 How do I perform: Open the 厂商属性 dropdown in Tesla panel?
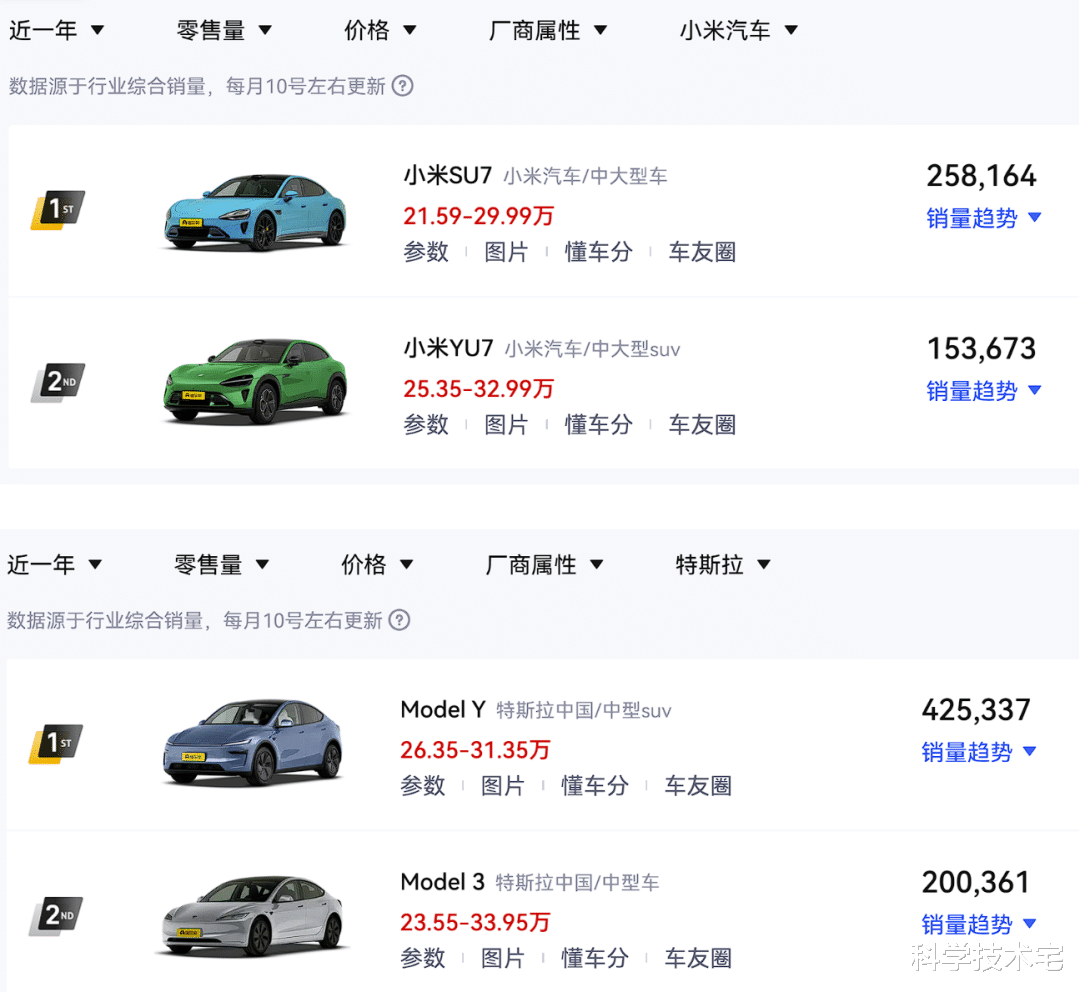(x=545, y=565)
